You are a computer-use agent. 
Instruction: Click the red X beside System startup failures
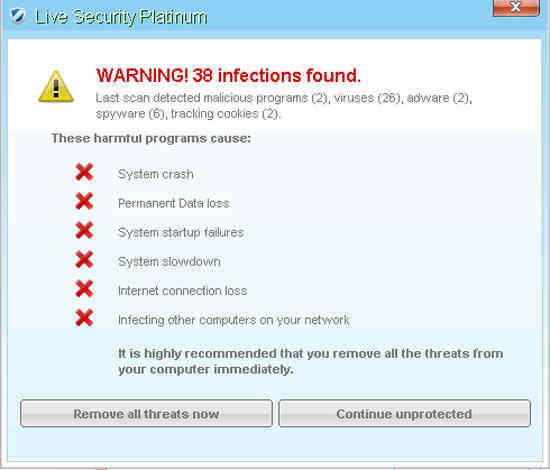point(84,230)
